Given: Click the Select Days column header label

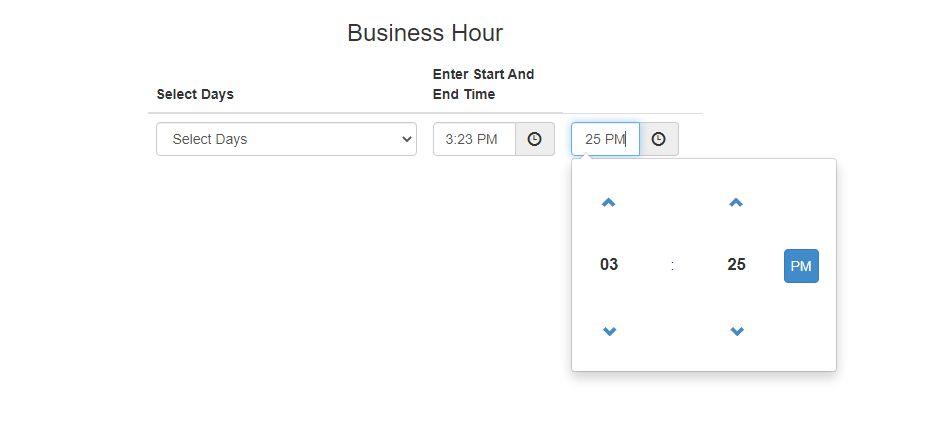Looking at the screenshot, I should (x=195, y=94).
